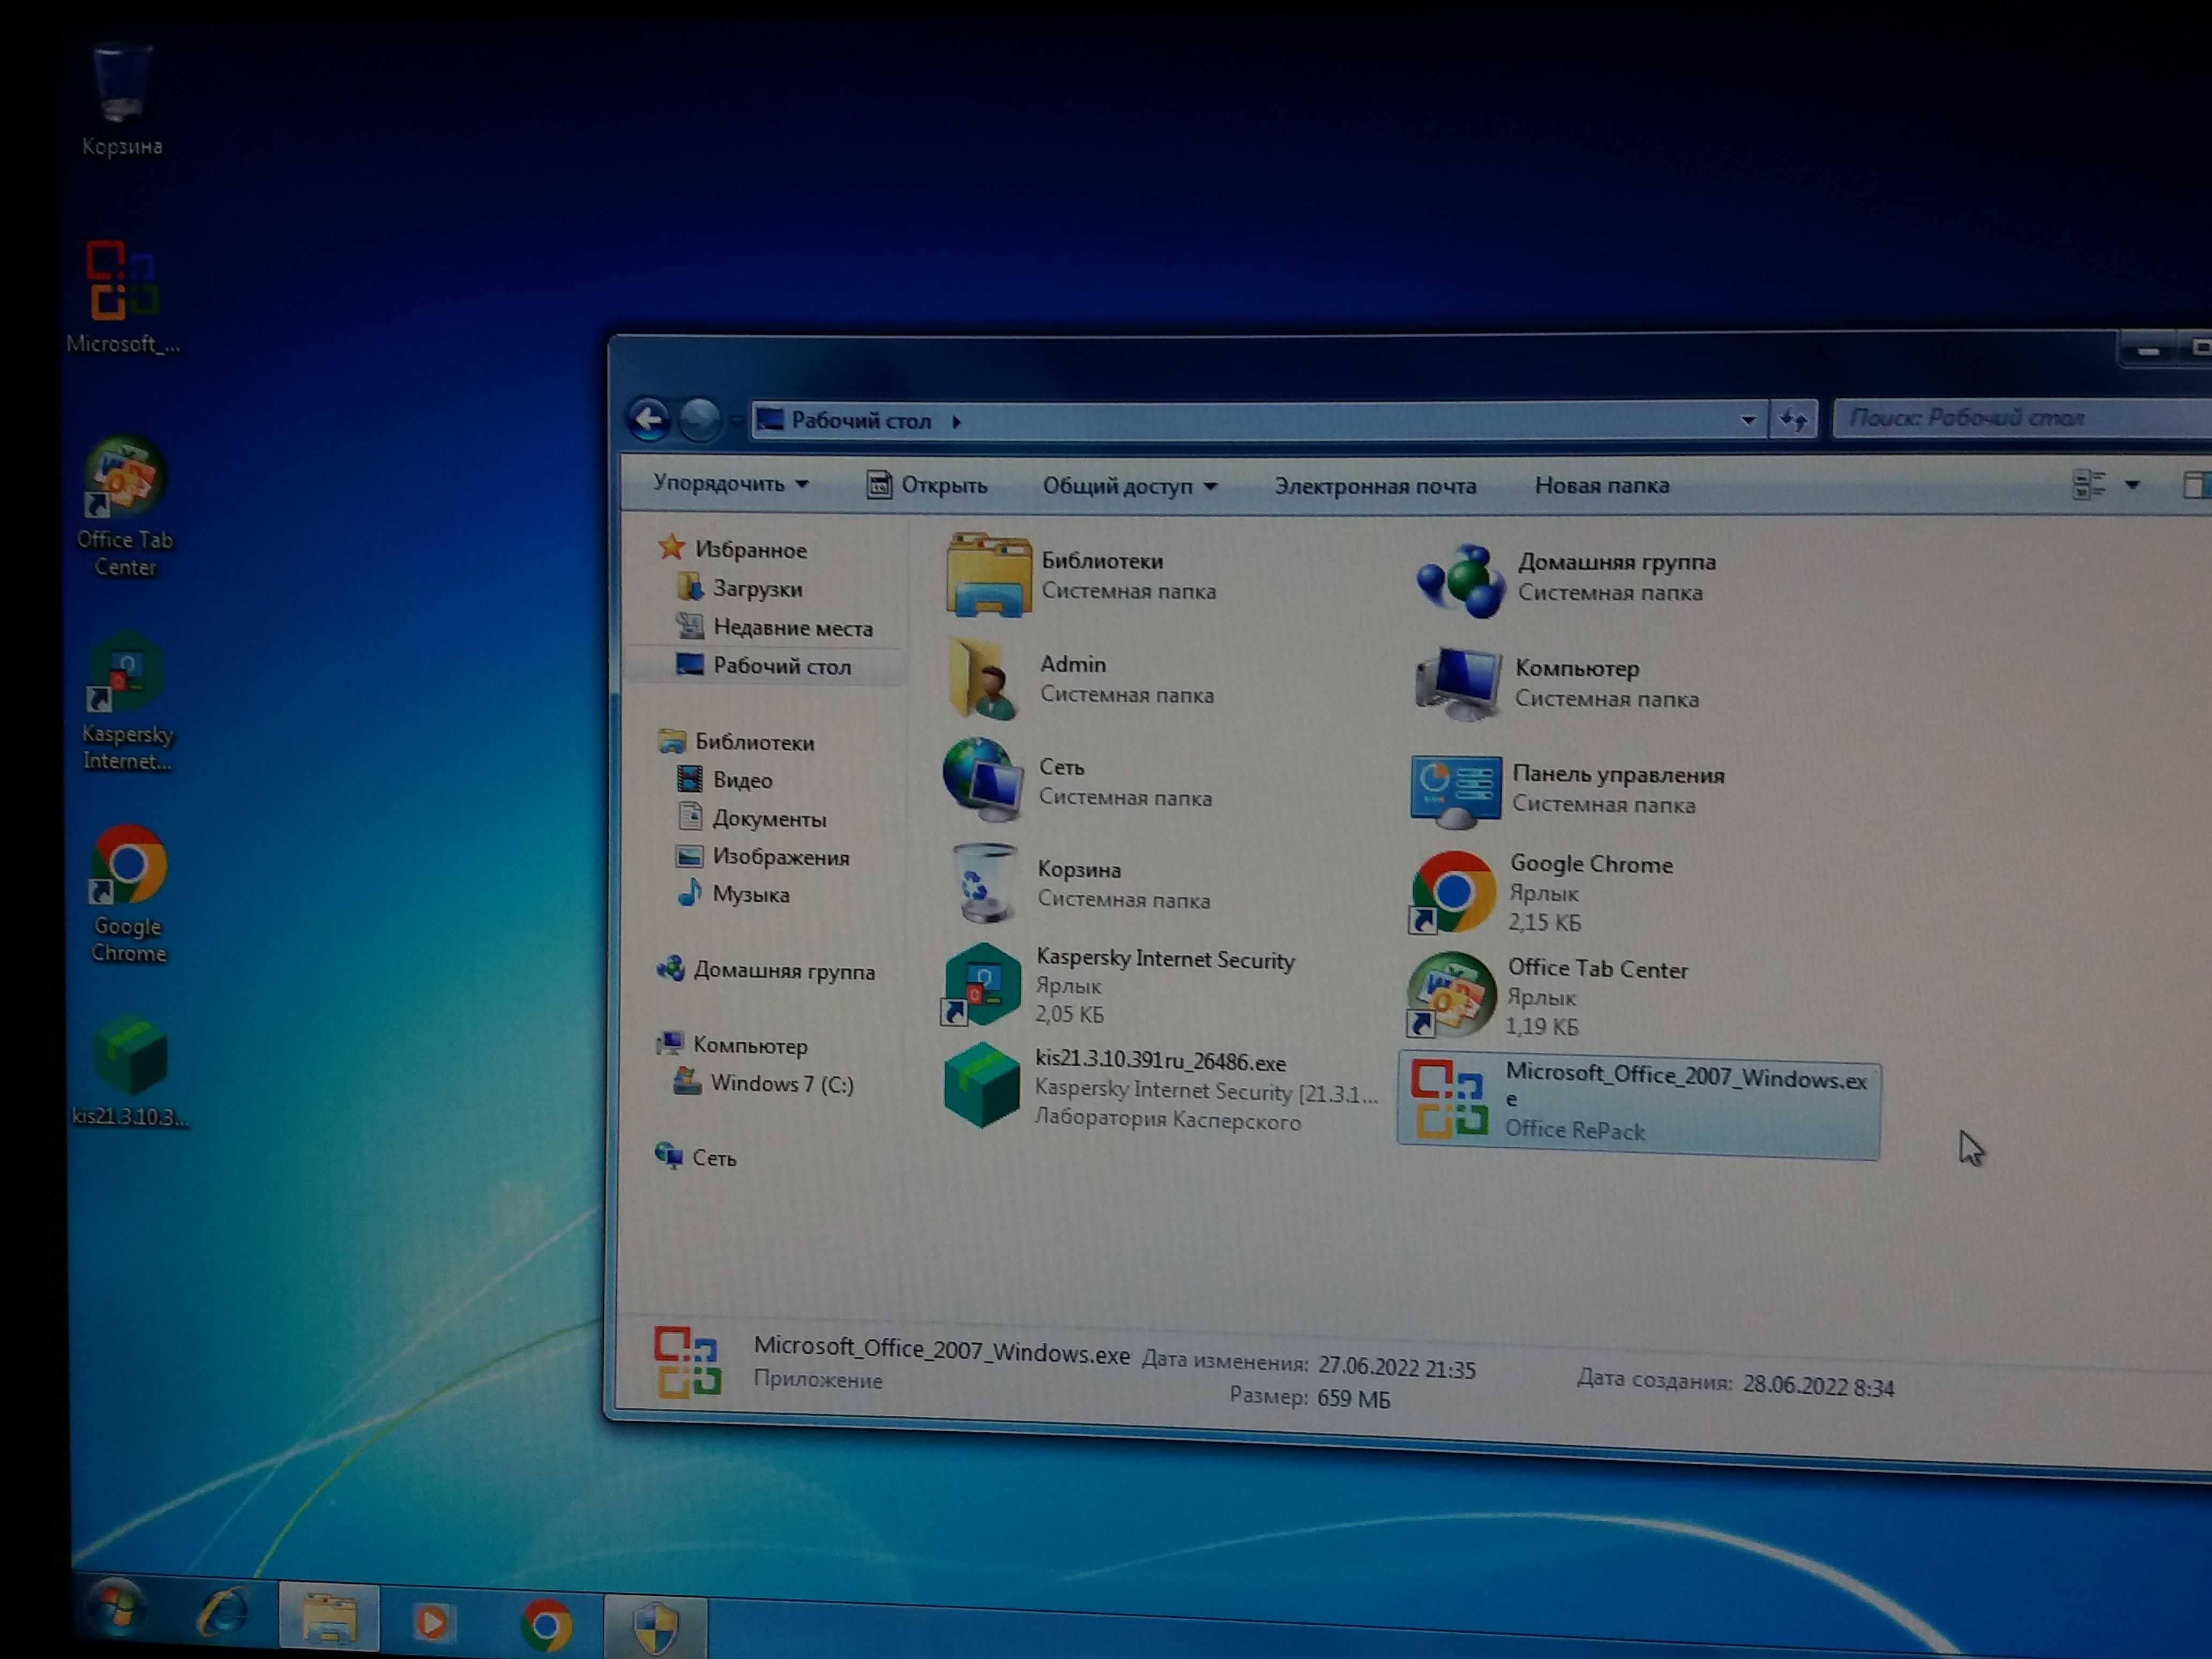Select 'kis21.3.10.3...' desktop icon
This screenshot has width=2212, height=1659.
pyautogui.click(x=130, y=1073)
